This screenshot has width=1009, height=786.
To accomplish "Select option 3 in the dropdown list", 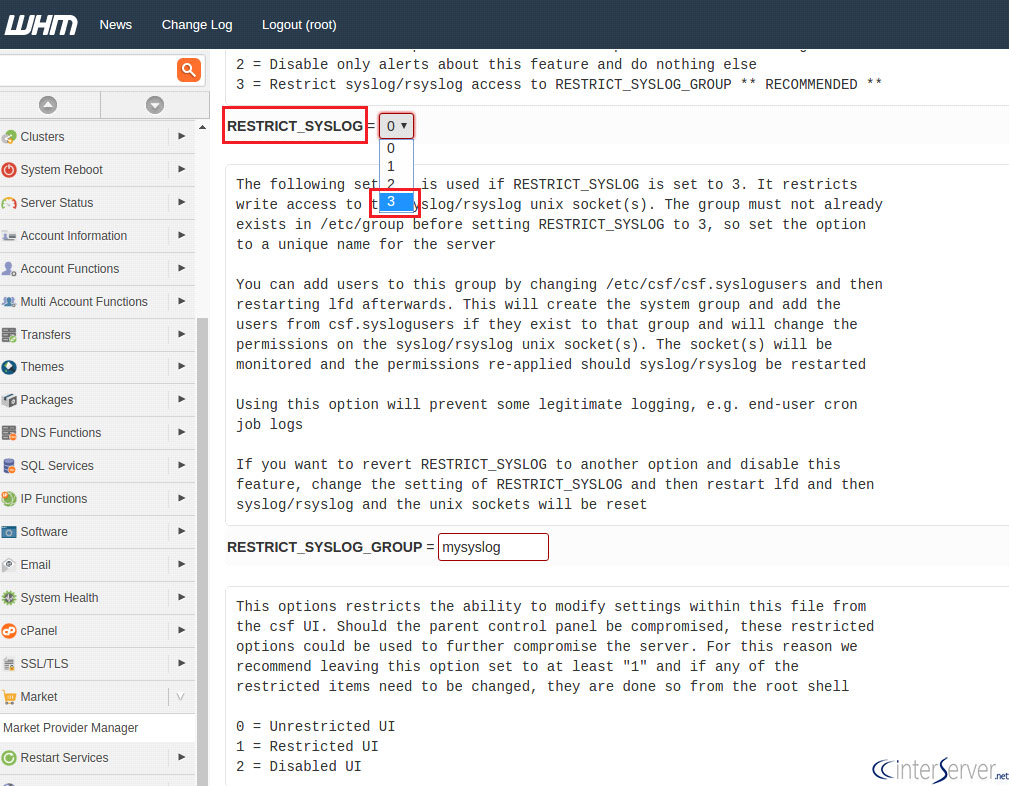I will [x=396, y=201].
